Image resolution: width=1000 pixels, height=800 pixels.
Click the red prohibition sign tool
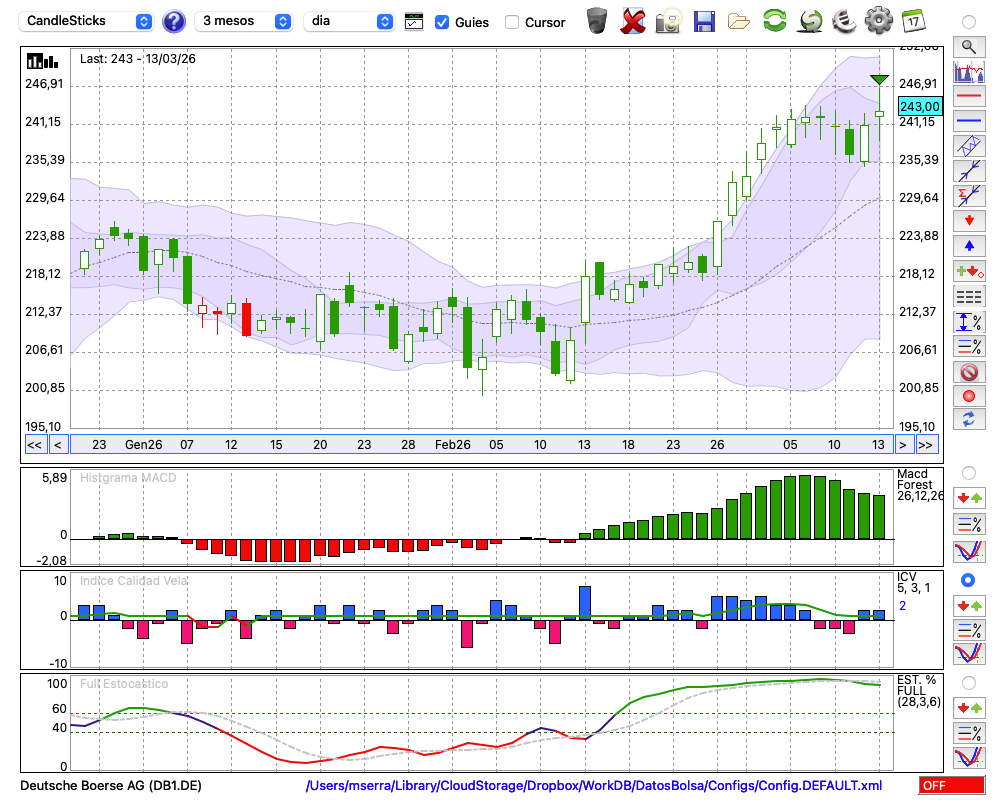(967, 372)
